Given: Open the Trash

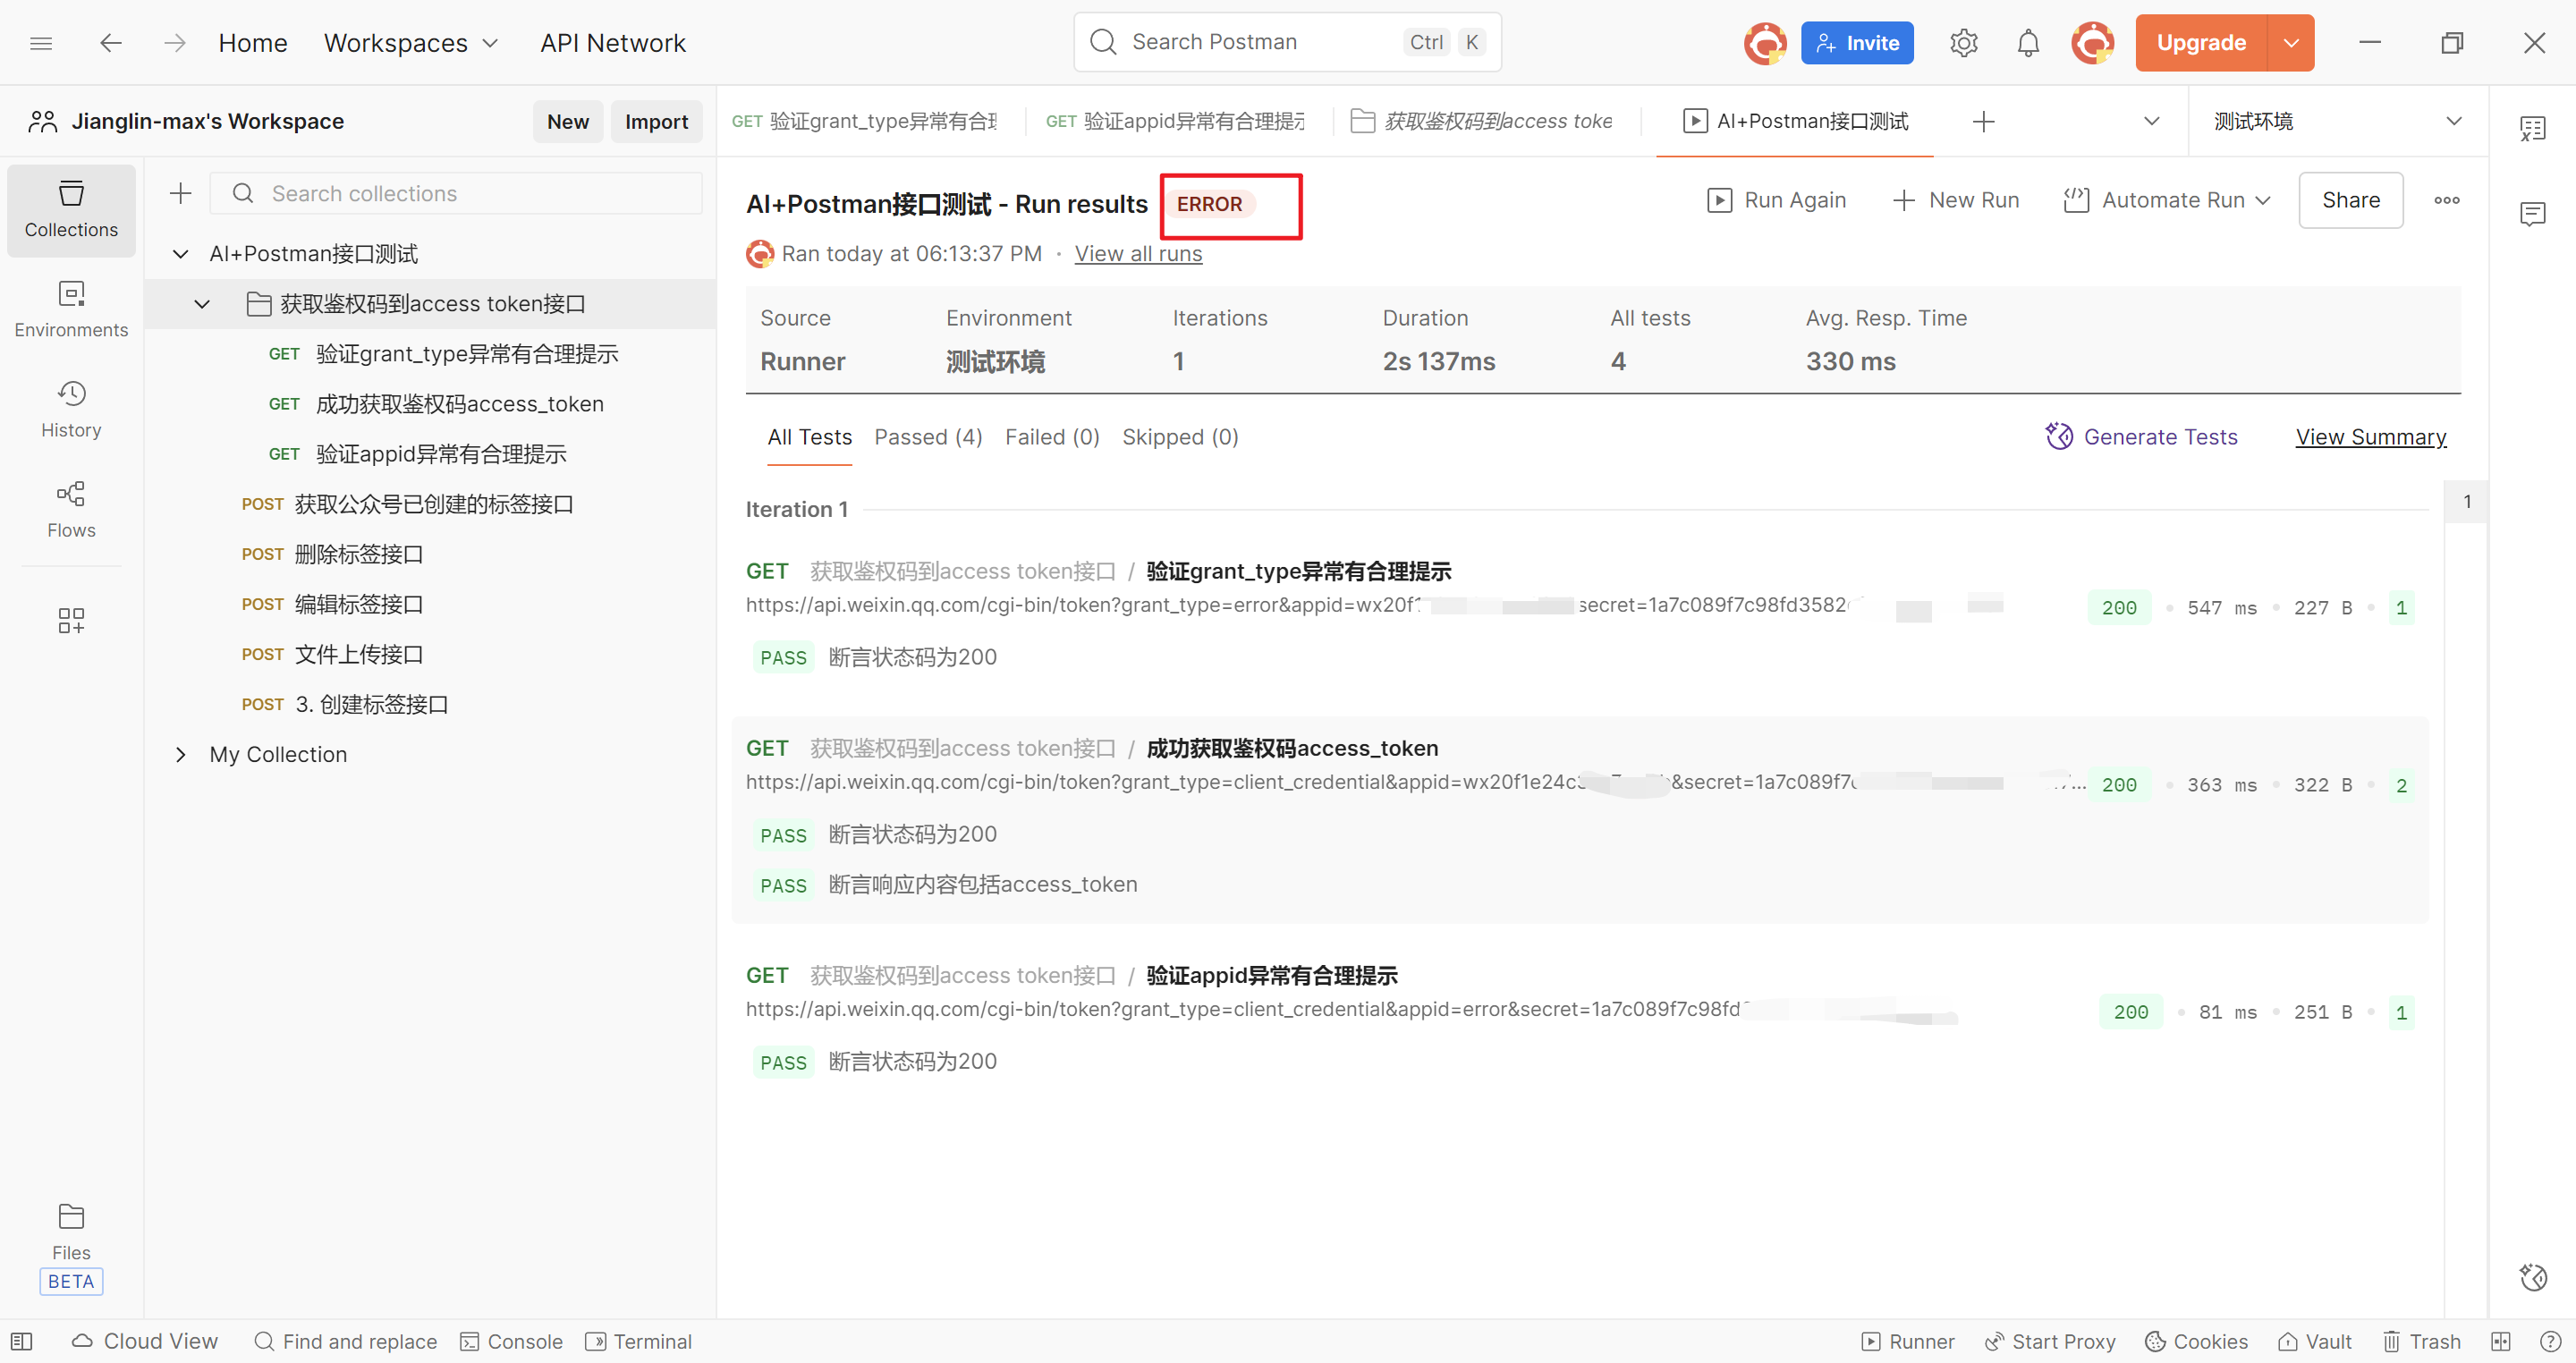Looking at the screenshot, I should [2421, 1341].
